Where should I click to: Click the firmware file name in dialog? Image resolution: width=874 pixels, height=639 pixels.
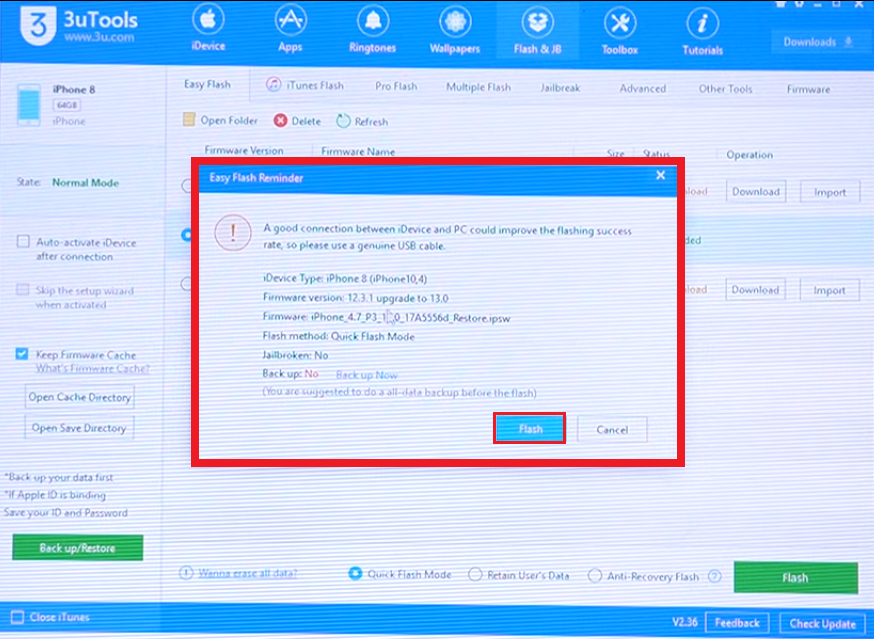point(410,317)
